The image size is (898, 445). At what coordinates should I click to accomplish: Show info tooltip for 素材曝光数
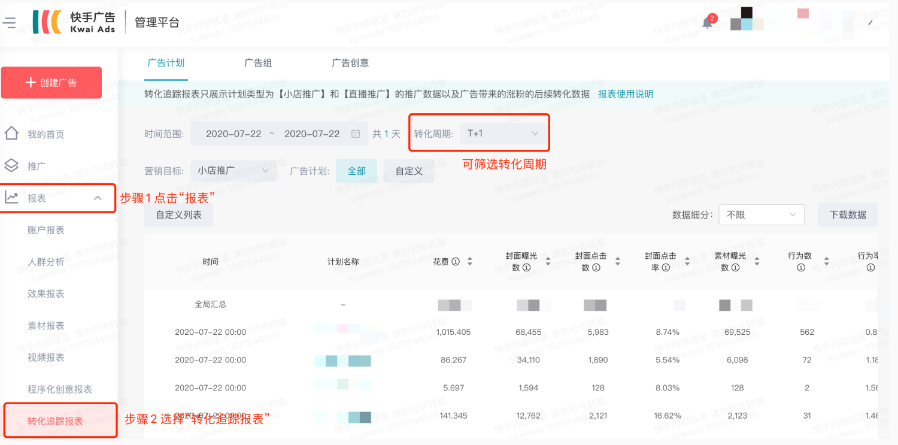point(735,267)
